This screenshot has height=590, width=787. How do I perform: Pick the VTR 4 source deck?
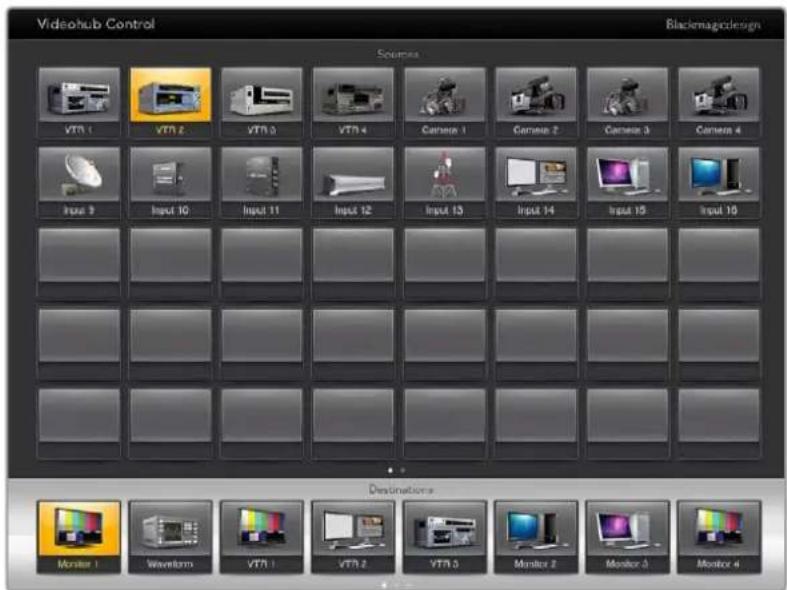[x=353, y=102]
